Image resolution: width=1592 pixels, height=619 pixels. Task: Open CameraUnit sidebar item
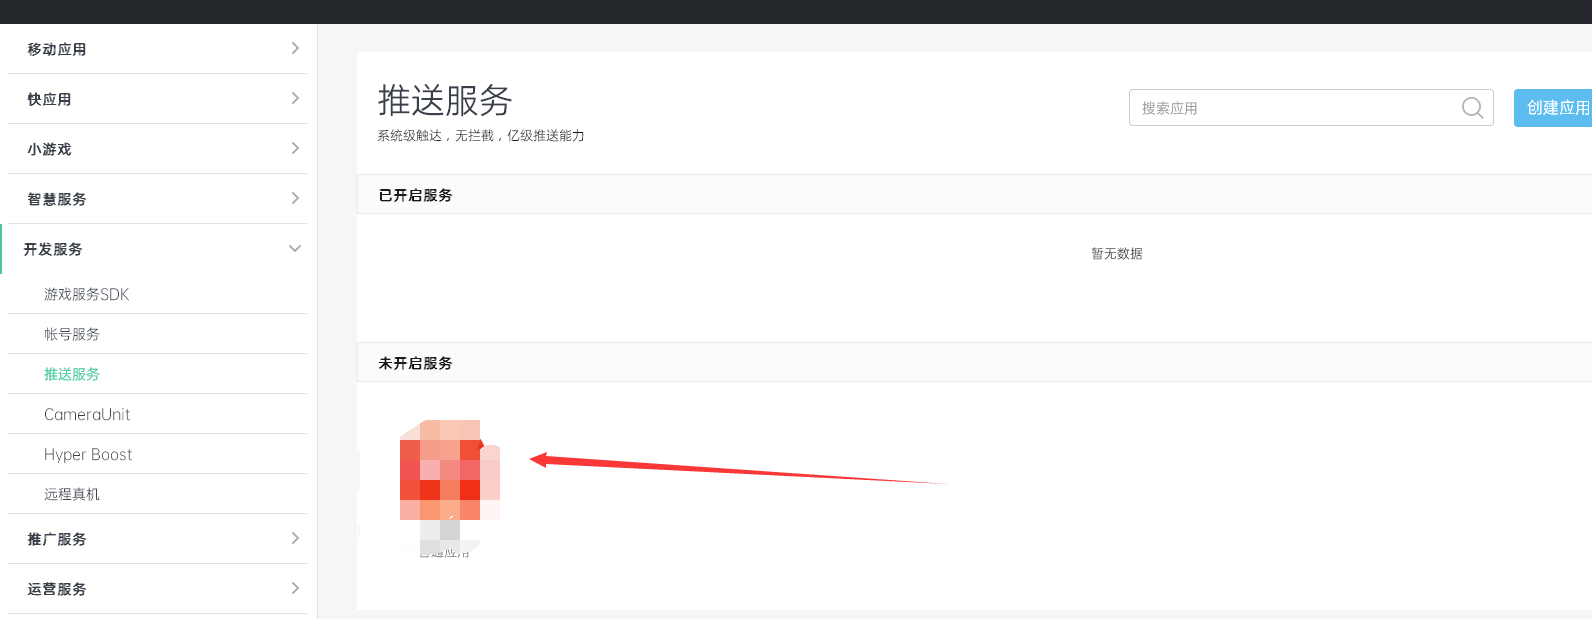(87, 414)
